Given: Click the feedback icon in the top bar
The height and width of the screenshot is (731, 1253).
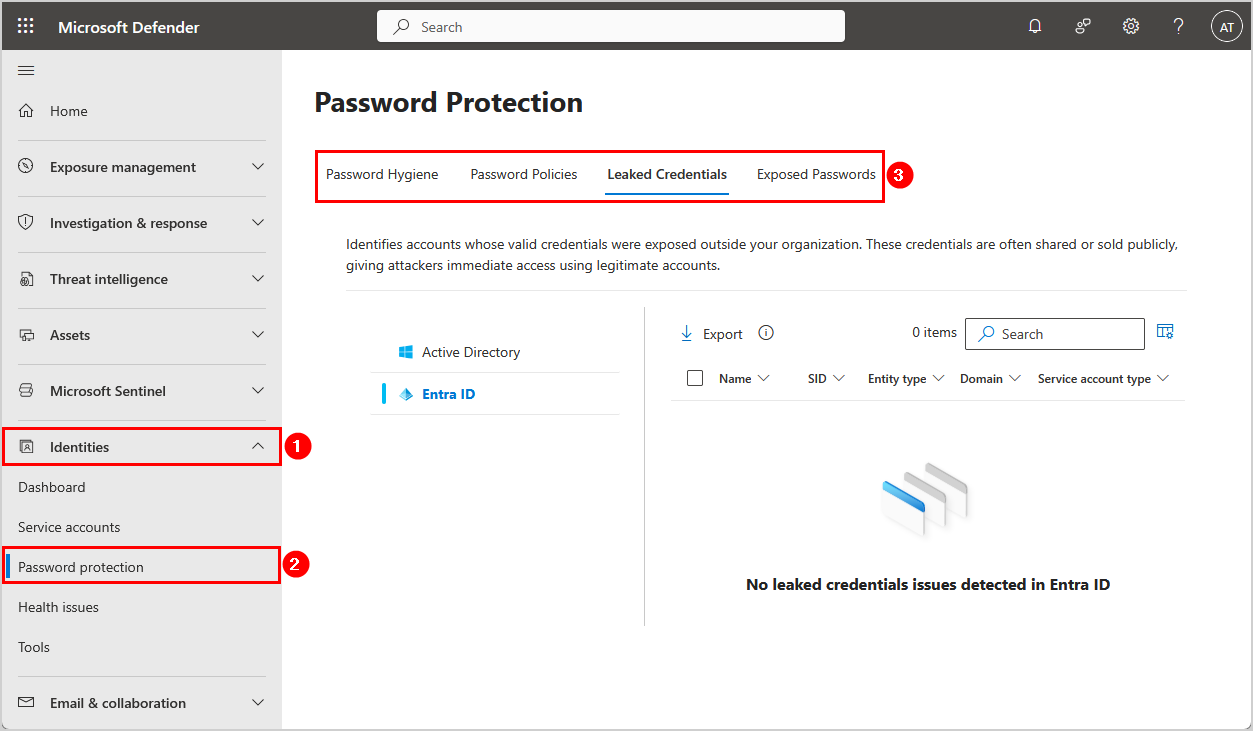Looking at the screenshot, I should [x=1082, y=26].
